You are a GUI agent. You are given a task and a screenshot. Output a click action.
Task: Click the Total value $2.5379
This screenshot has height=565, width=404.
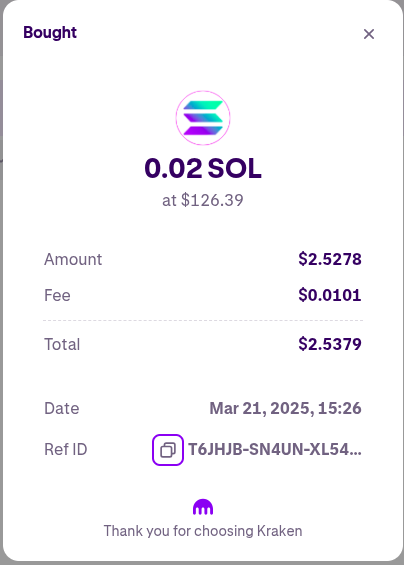pos(330,344)
